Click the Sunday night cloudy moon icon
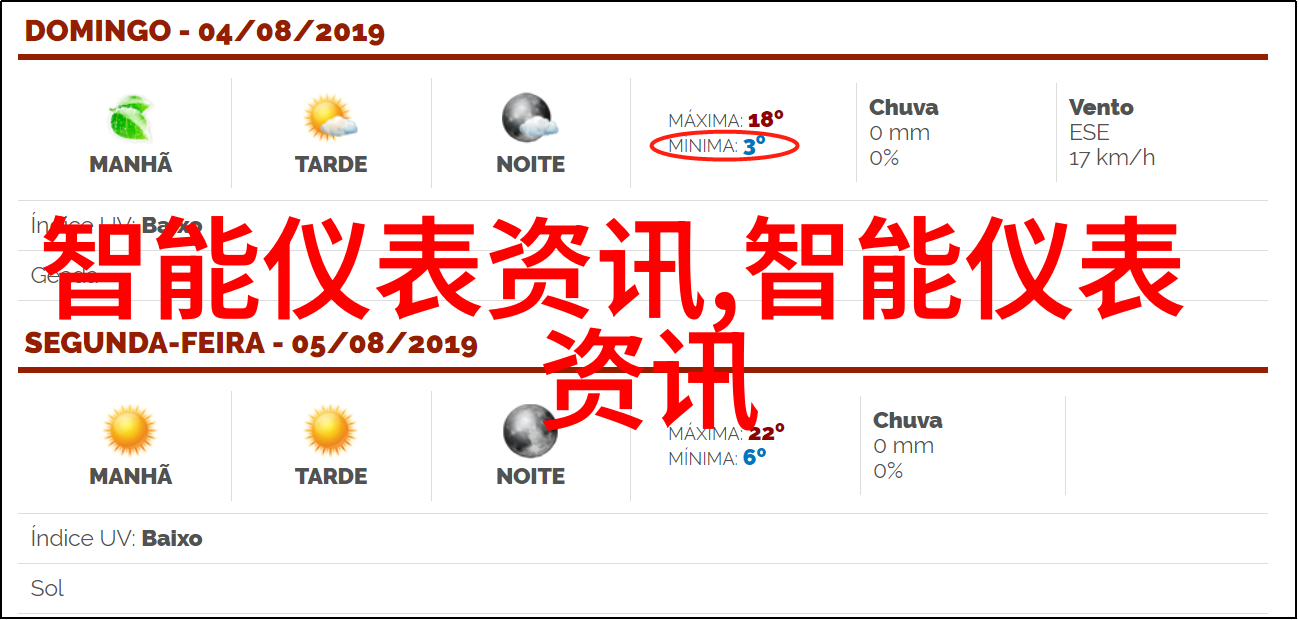The image size is (1299, 620). click(530, 118)
